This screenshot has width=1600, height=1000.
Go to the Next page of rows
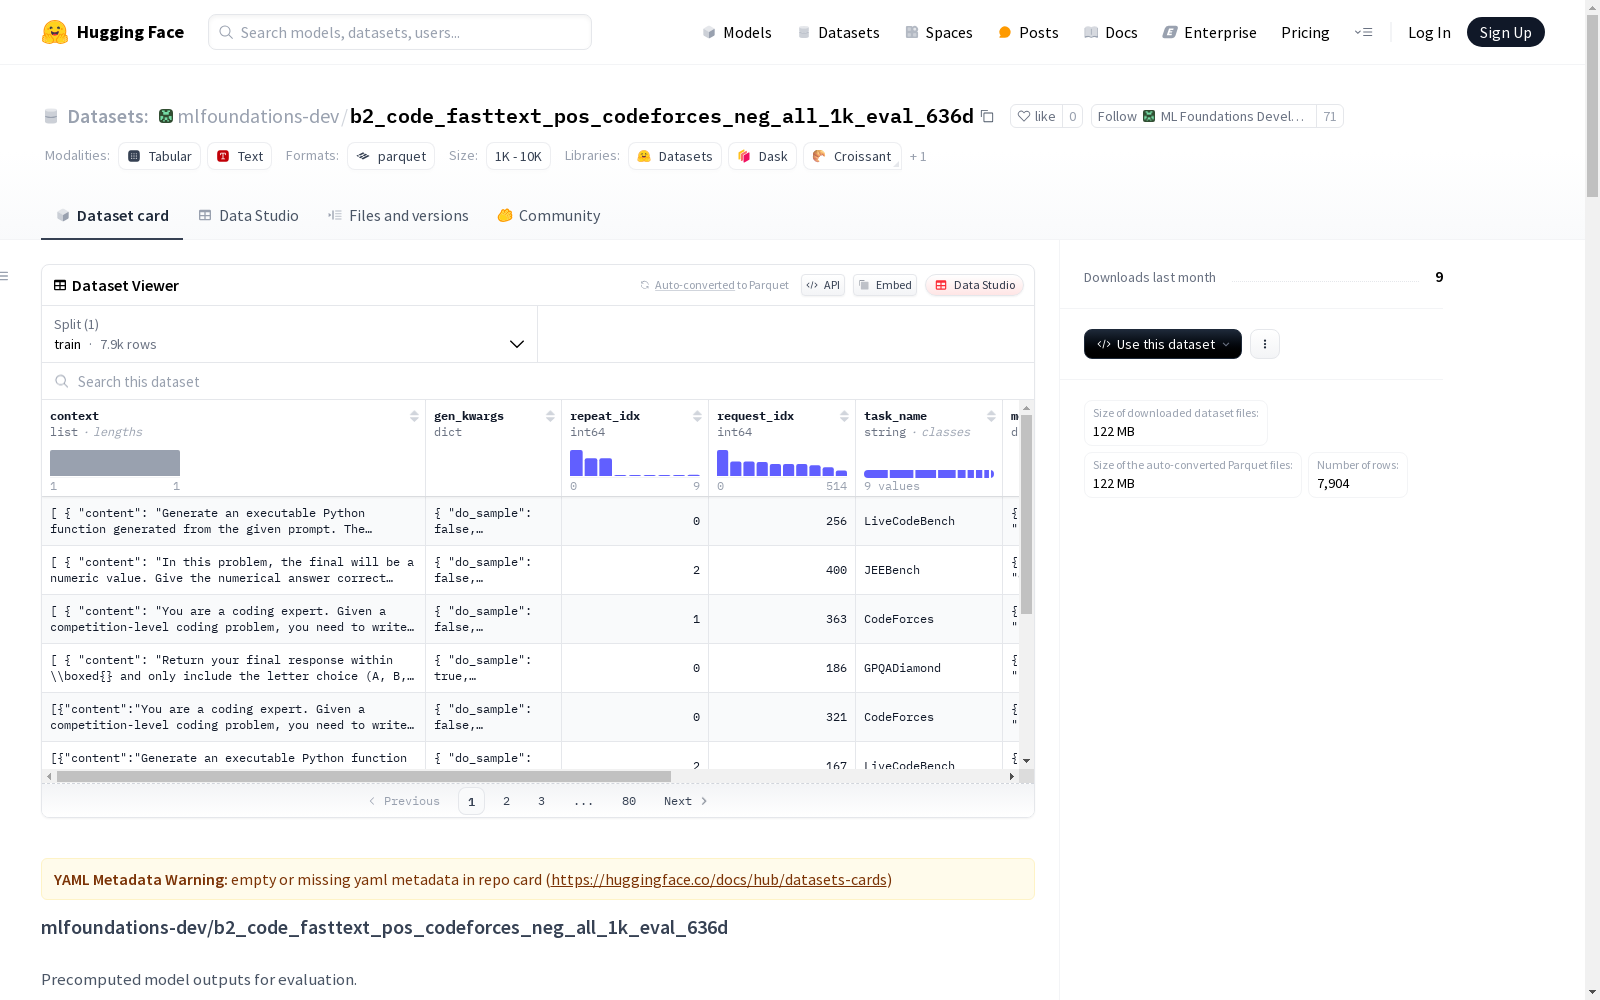point(686,801)
